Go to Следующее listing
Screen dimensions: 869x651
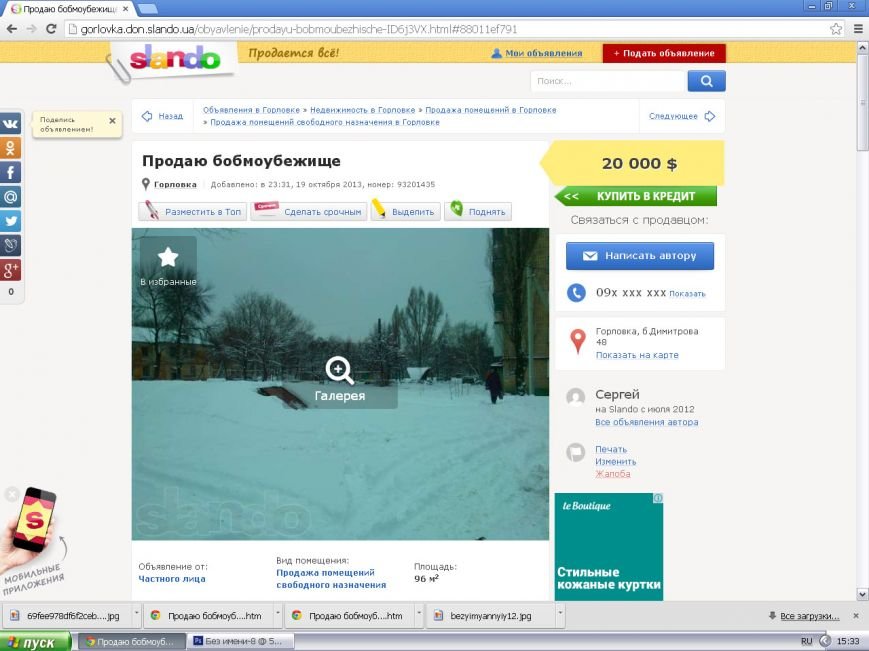(x=682, y=116)
